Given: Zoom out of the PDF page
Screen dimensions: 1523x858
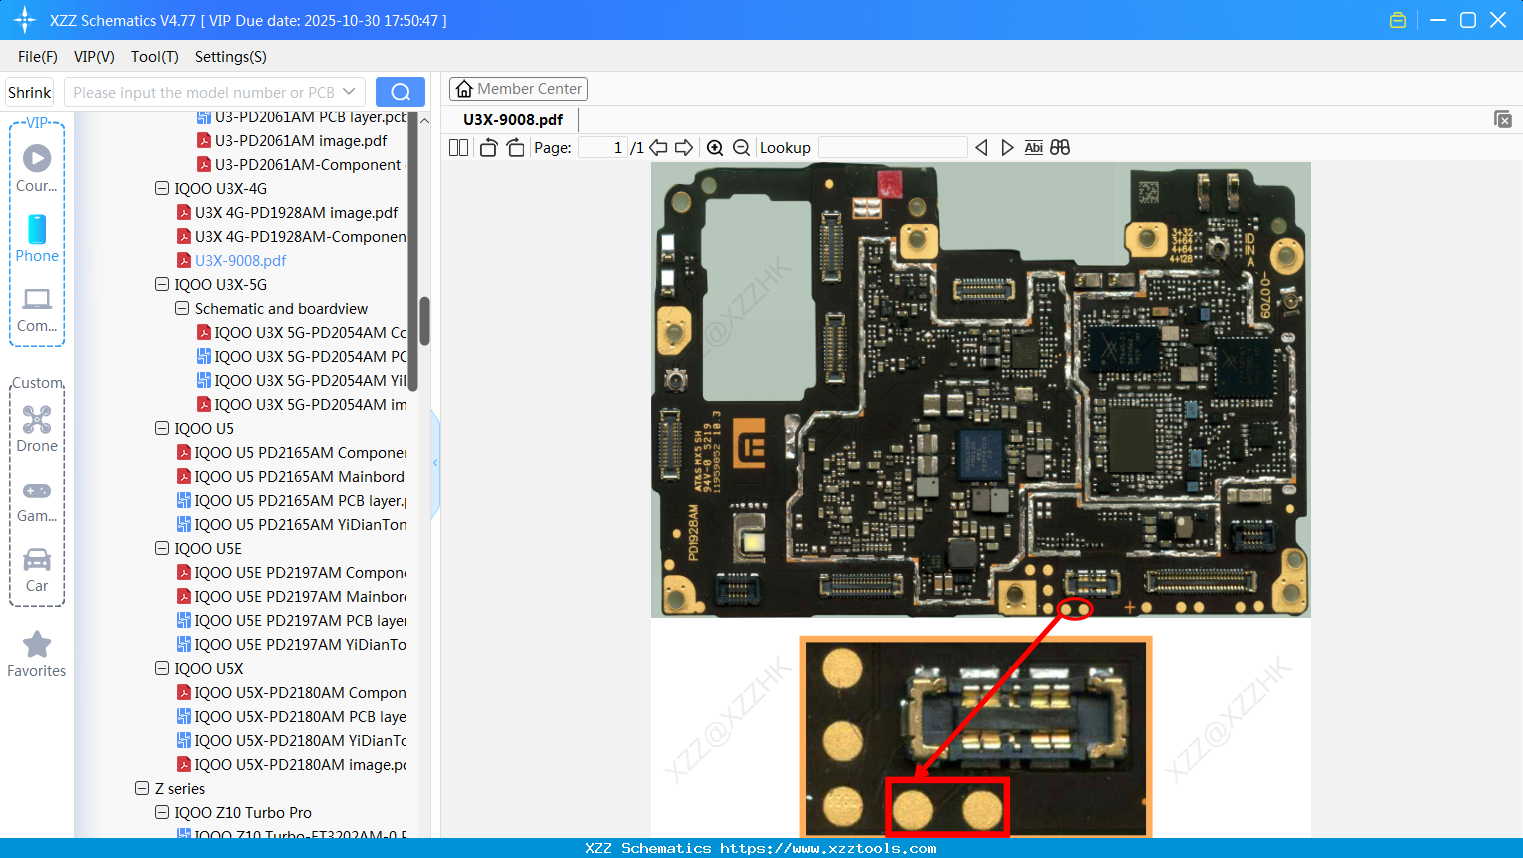Looking at the screenshot, I should pyautogui.click(x=741, y=148).
